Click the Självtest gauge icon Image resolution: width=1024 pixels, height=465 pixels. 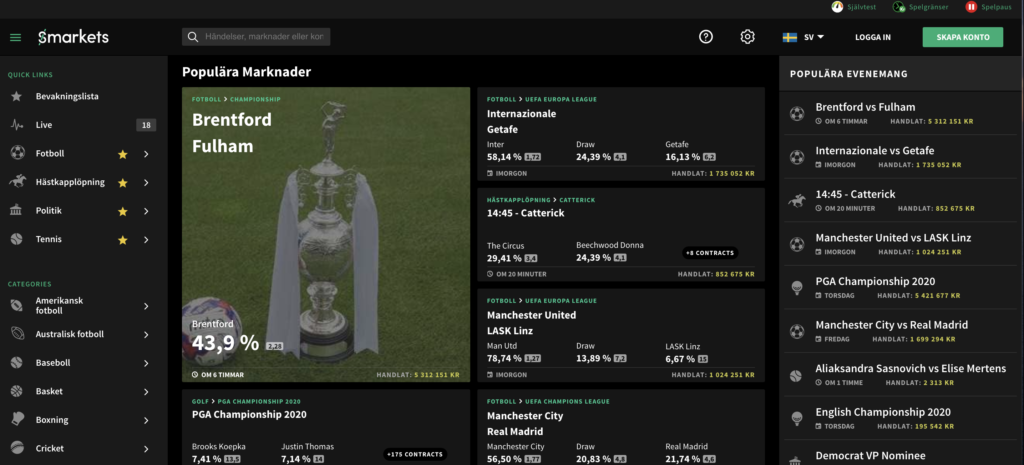pos(837,7)
